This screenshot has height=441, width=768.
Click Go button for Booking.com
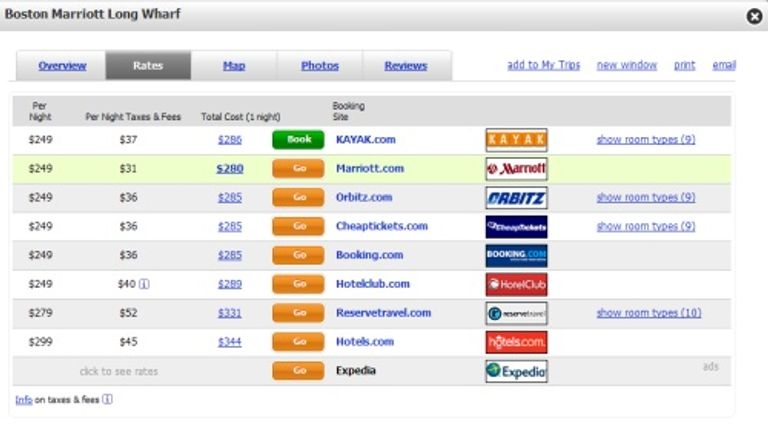coord(298,255)
